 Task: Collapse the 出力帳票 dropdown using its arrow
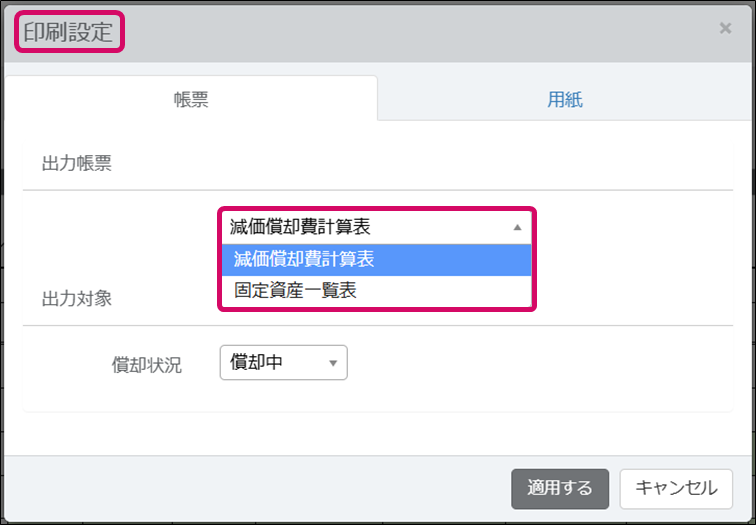517,227
